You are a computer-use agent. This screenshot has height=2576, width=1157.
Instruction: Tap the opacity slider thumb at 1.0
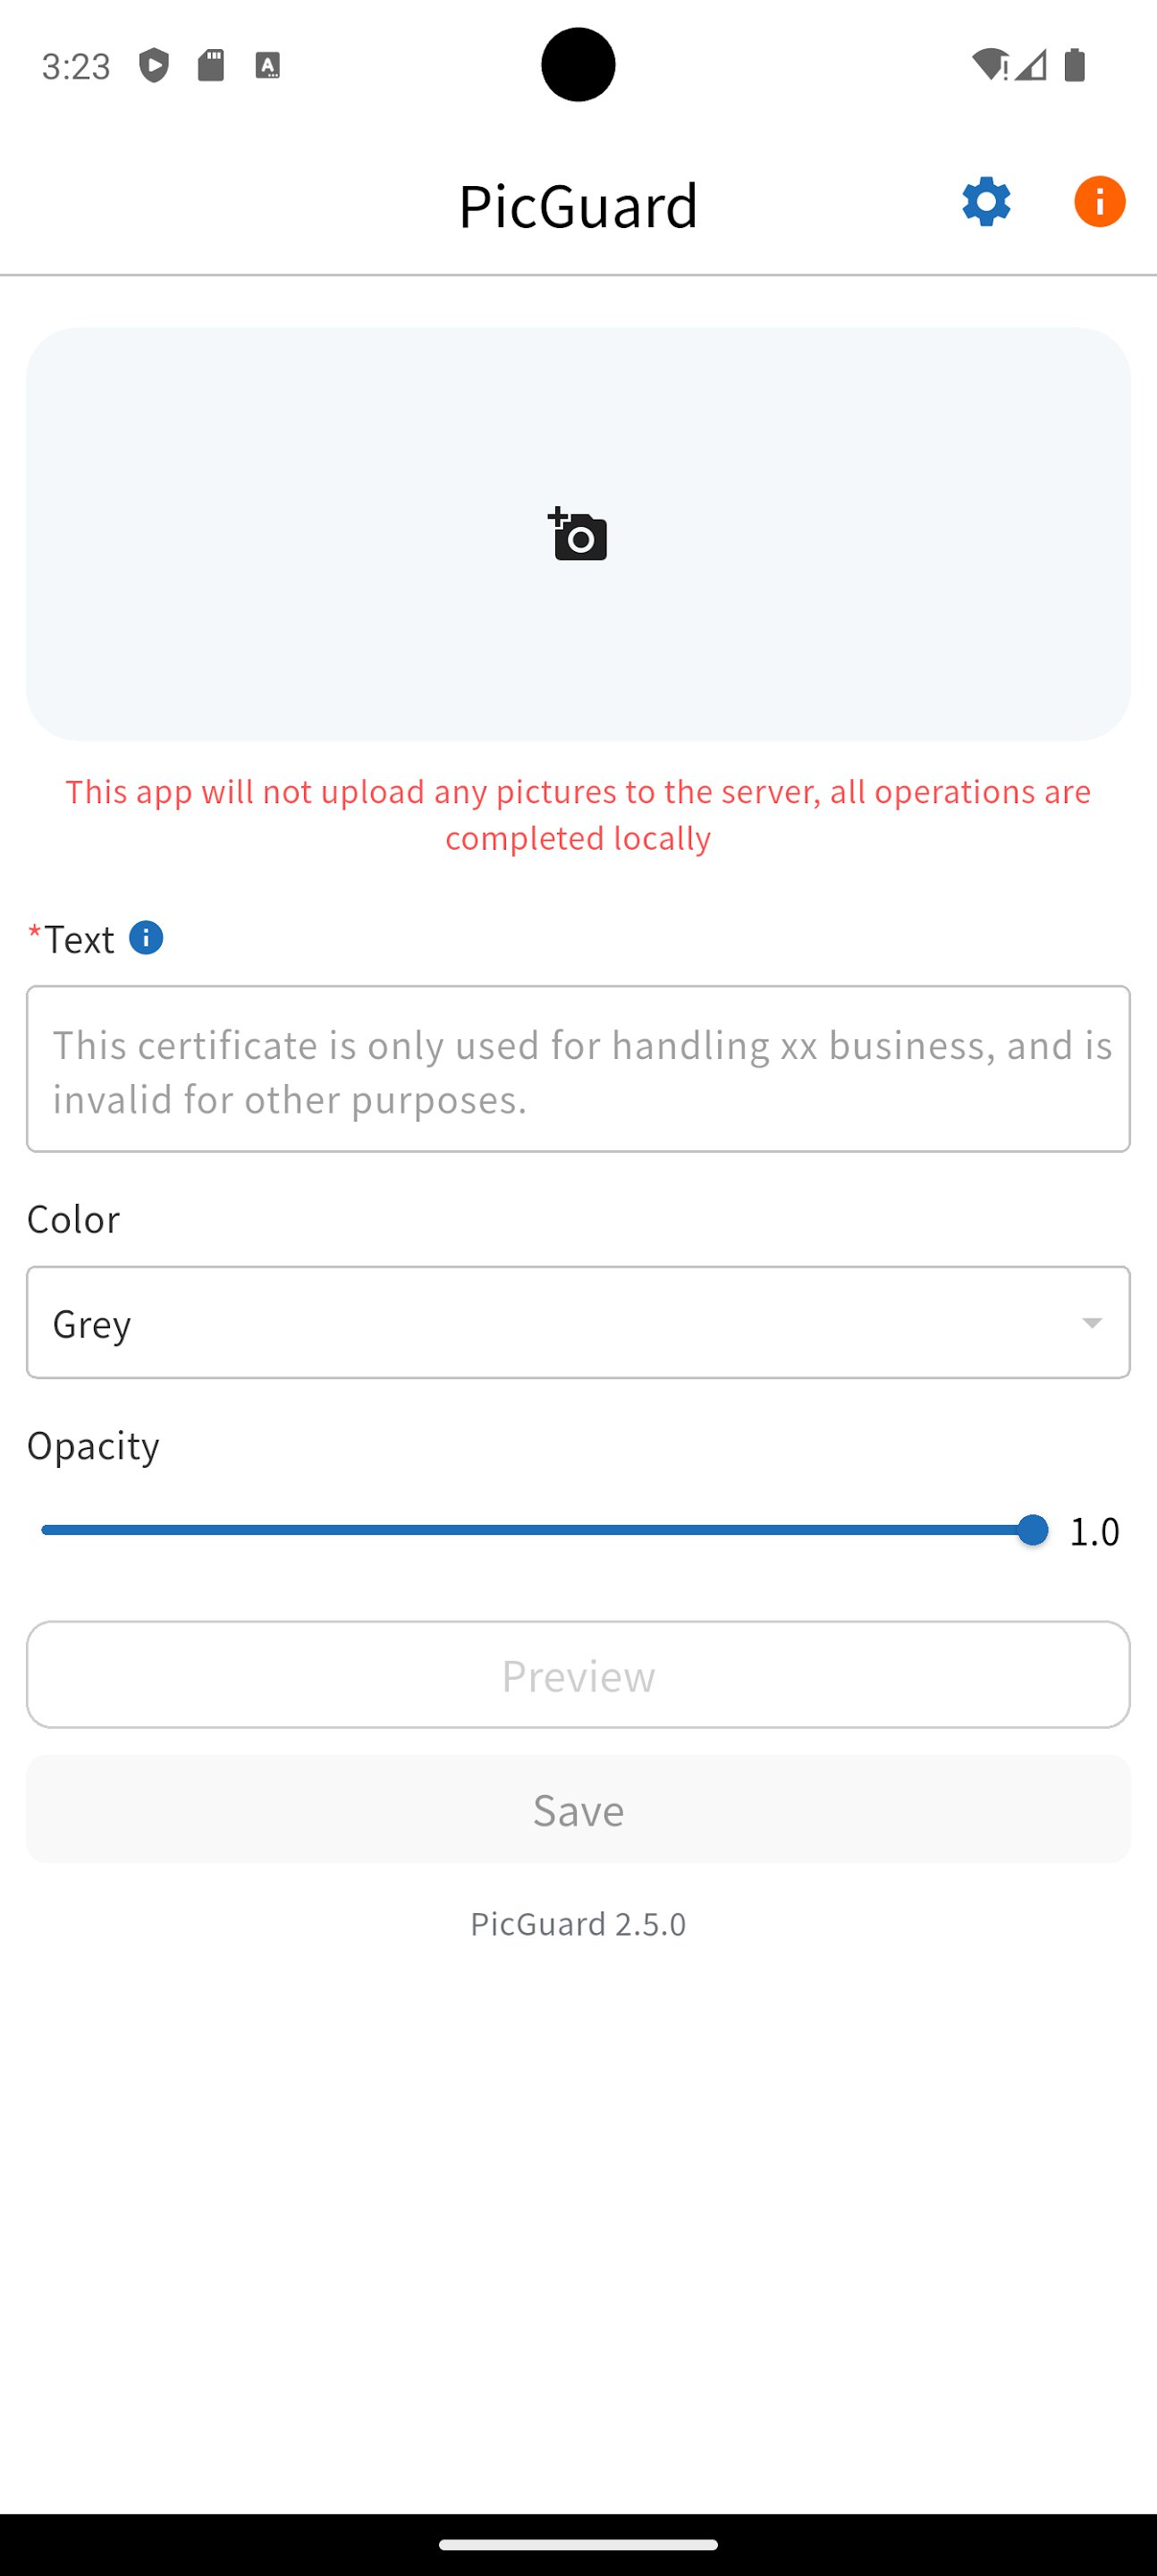[x=1033, y=1529]
